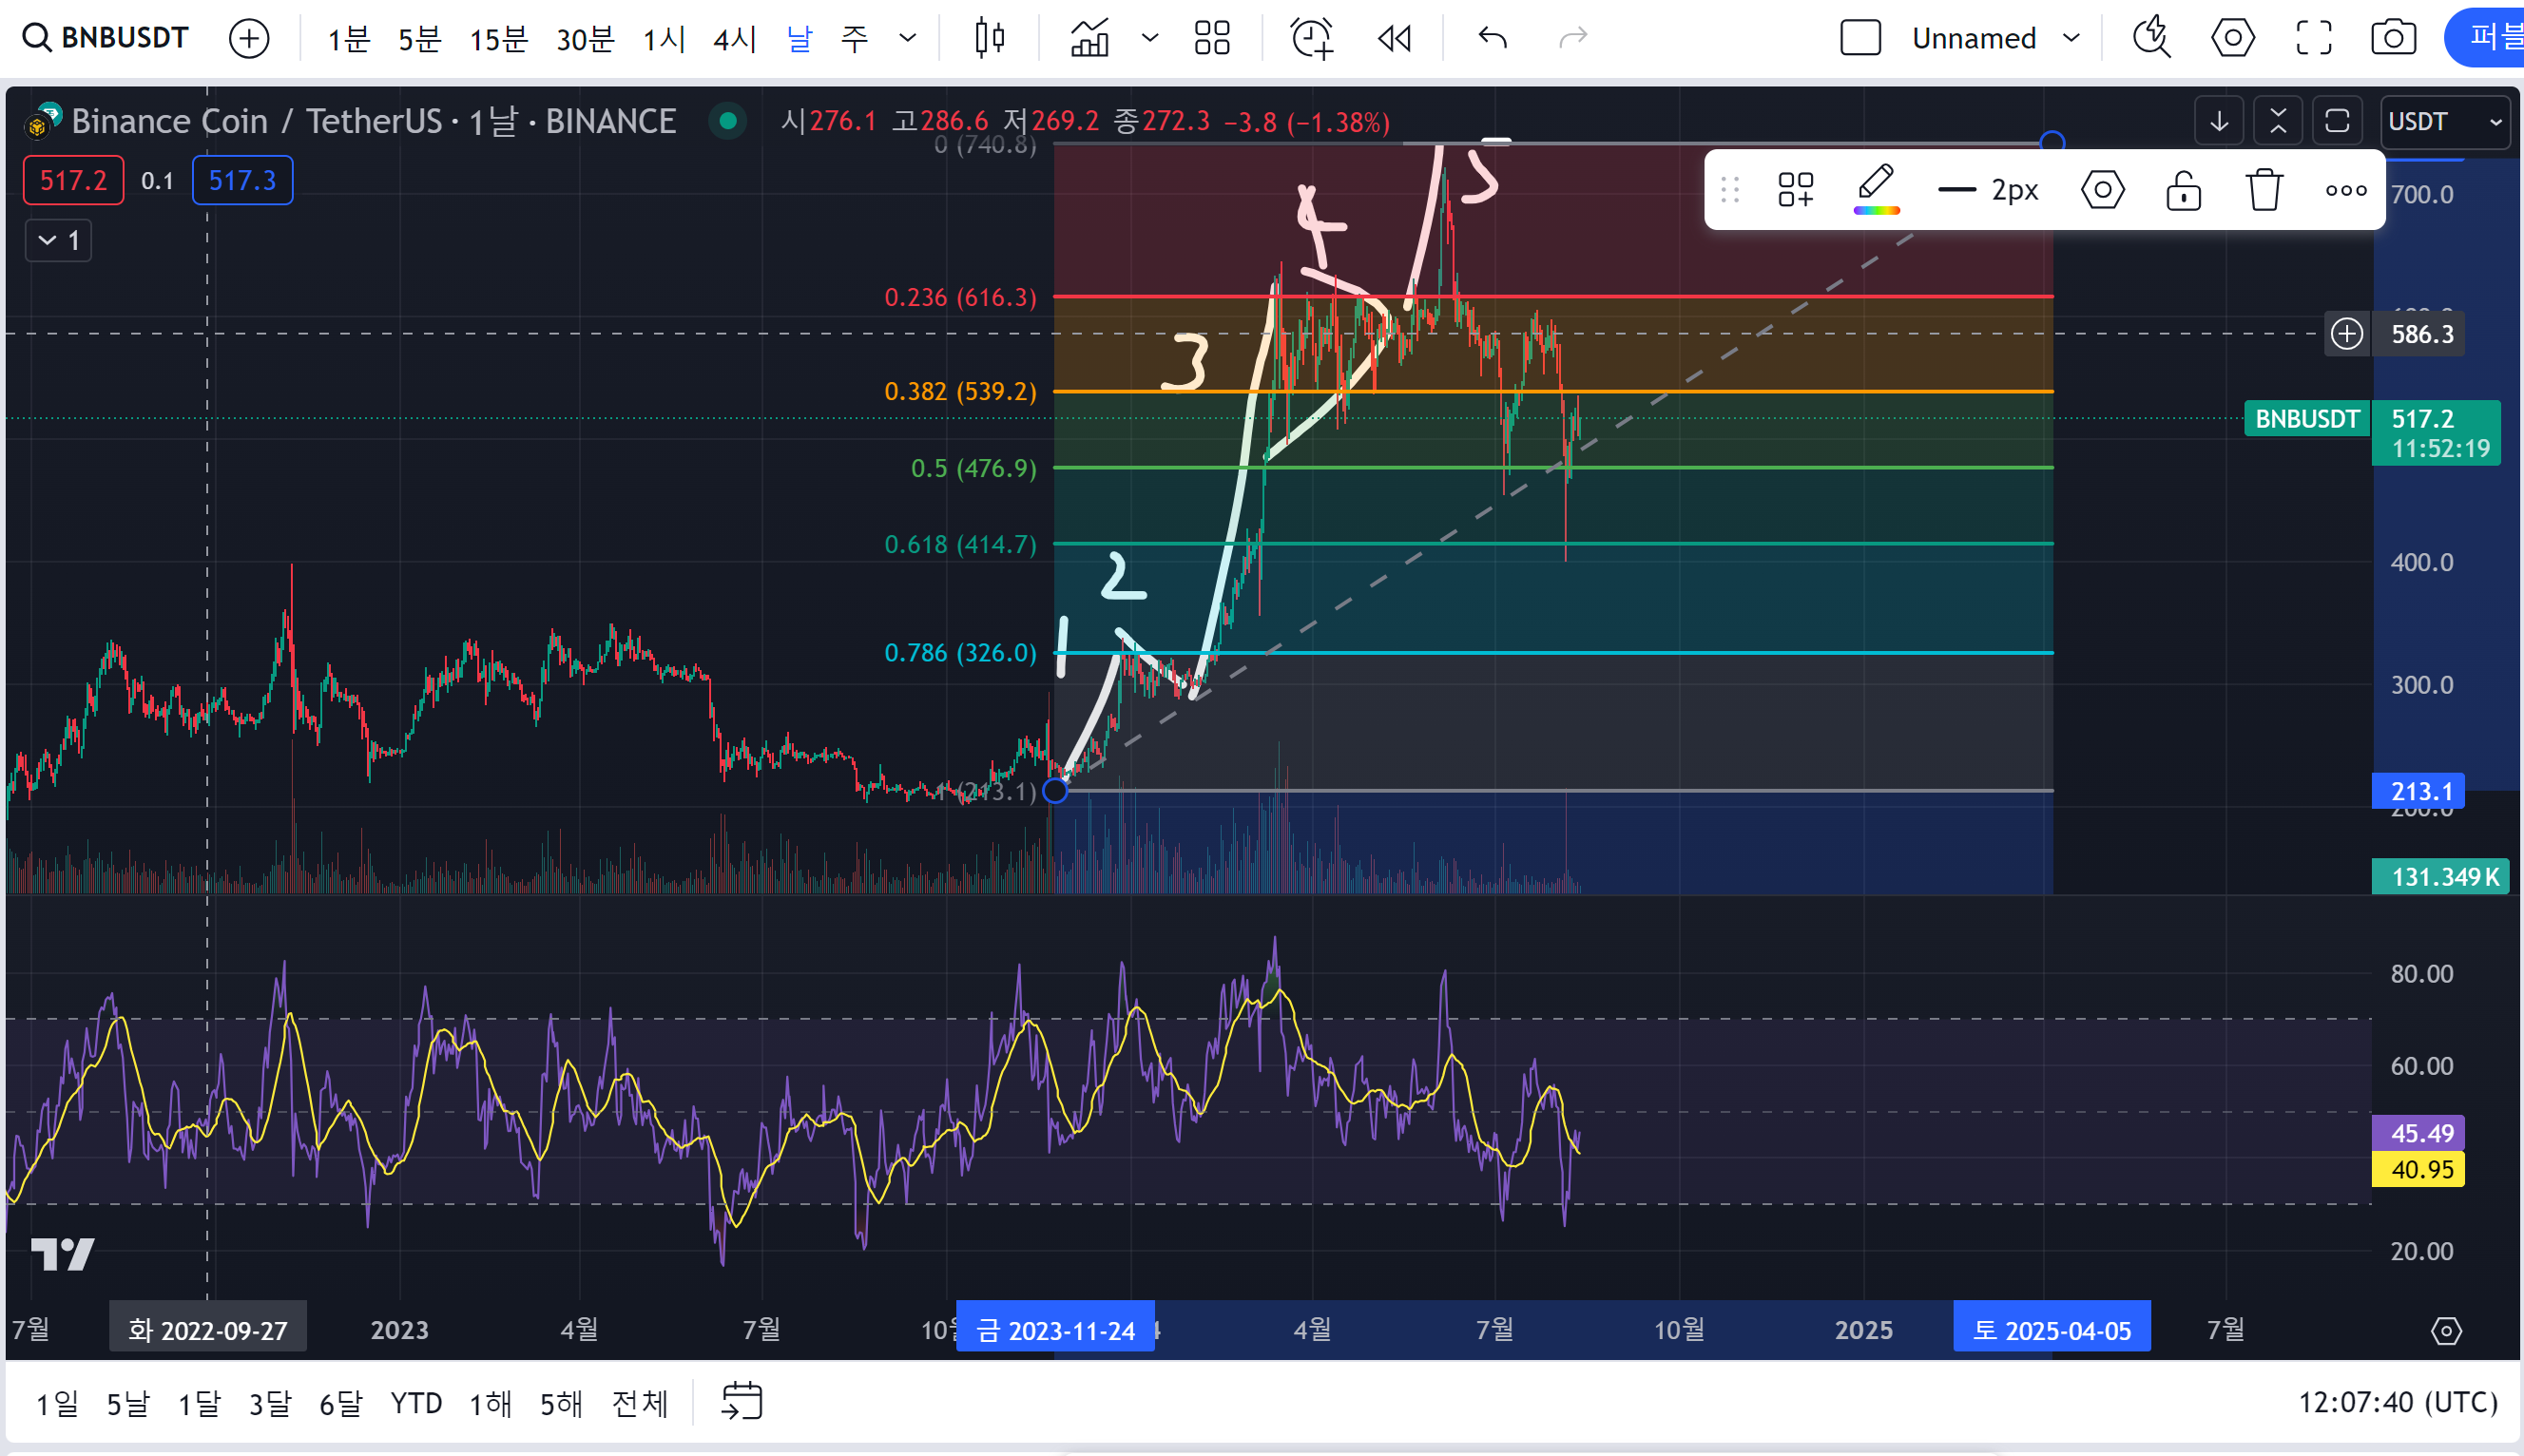
Task: Maximize the chart pane icon
Action: point(2337,121)
